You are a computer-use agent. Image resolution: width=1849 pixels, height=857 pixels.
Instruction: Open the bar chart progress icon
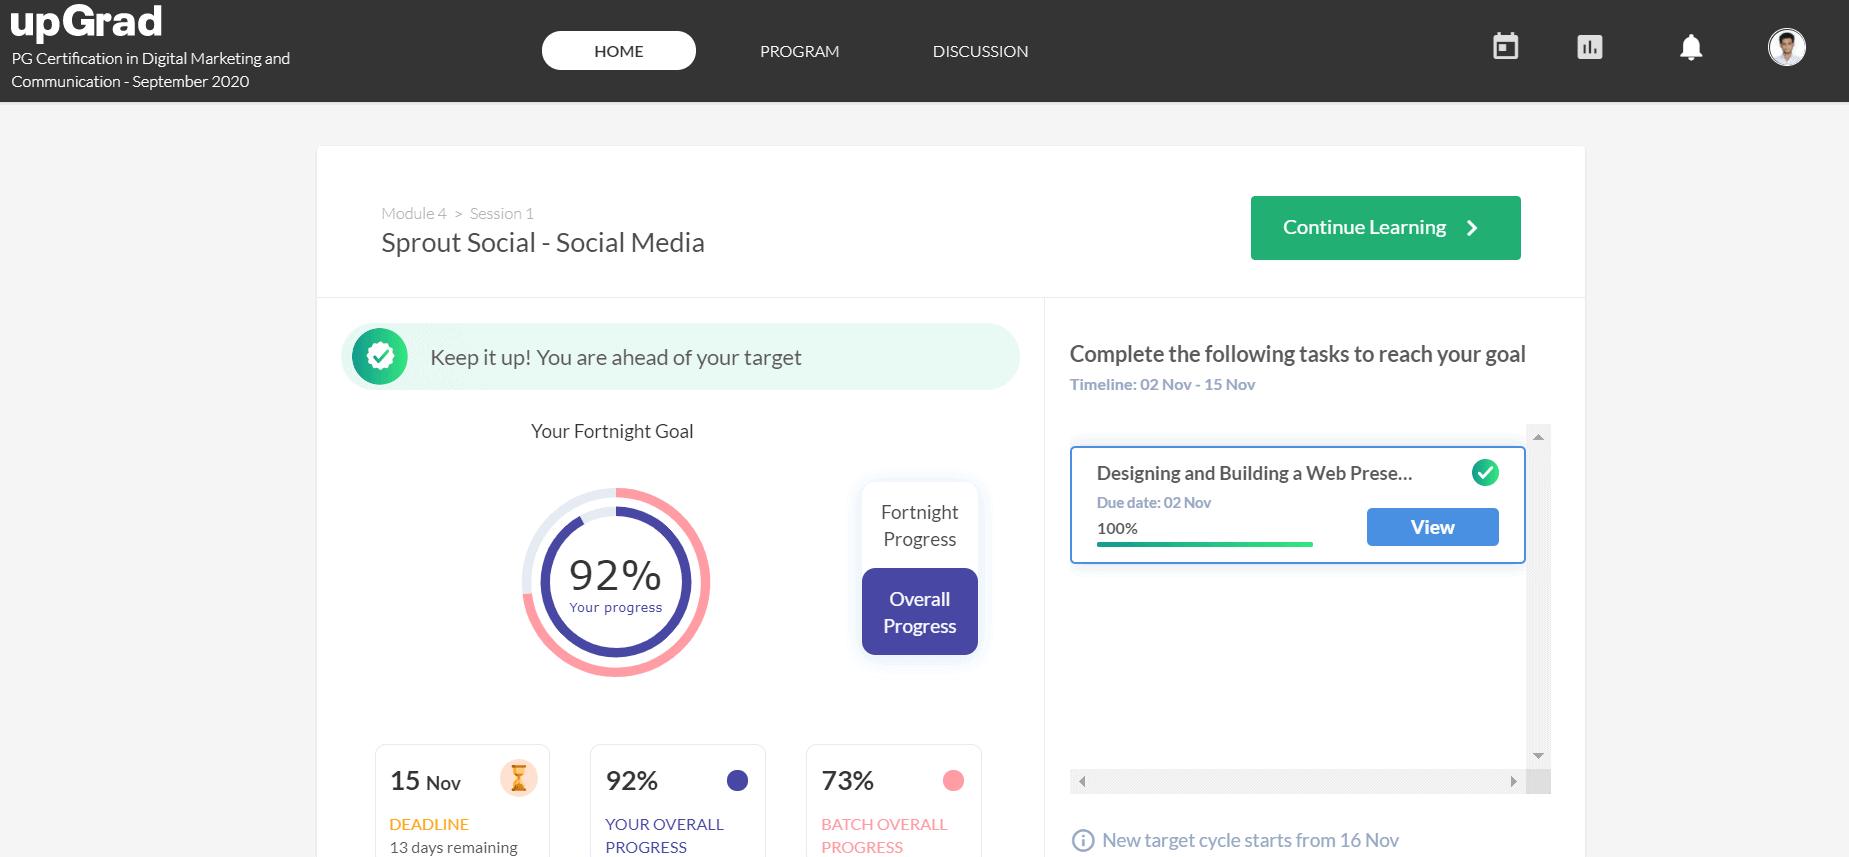(1589, 47)
